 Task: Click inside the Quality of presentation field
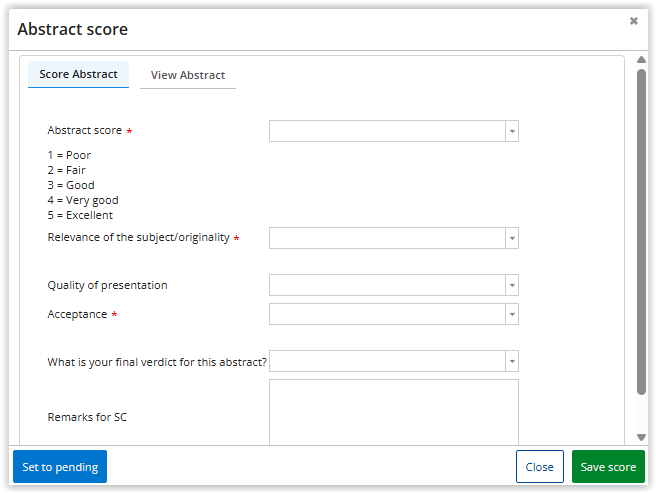[386, 285]
